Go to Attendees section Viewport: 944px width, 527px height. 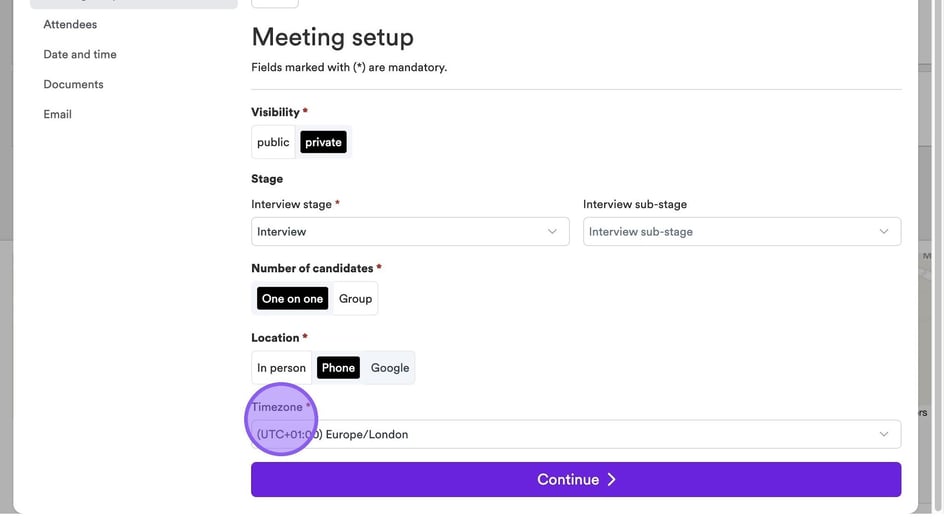(70, 24)
